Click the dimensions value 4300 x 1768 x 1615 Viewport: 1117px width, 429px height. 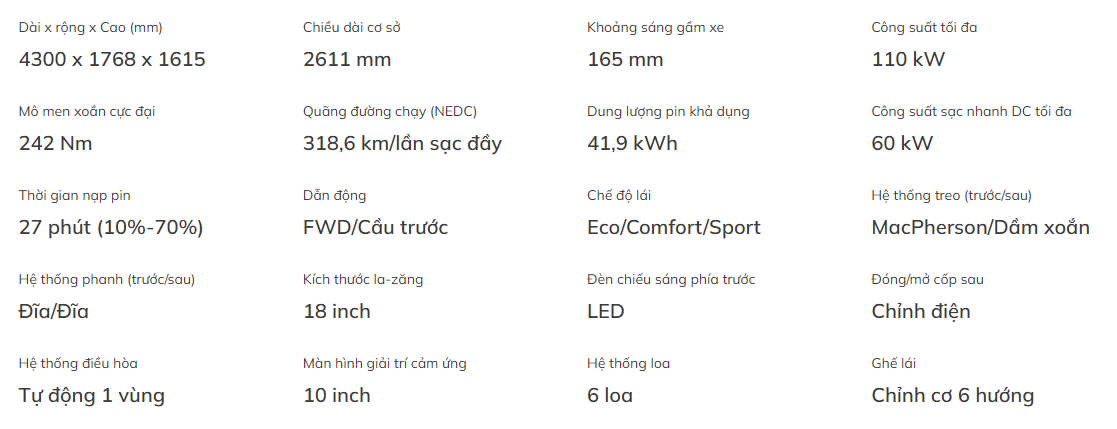[112, 60]
